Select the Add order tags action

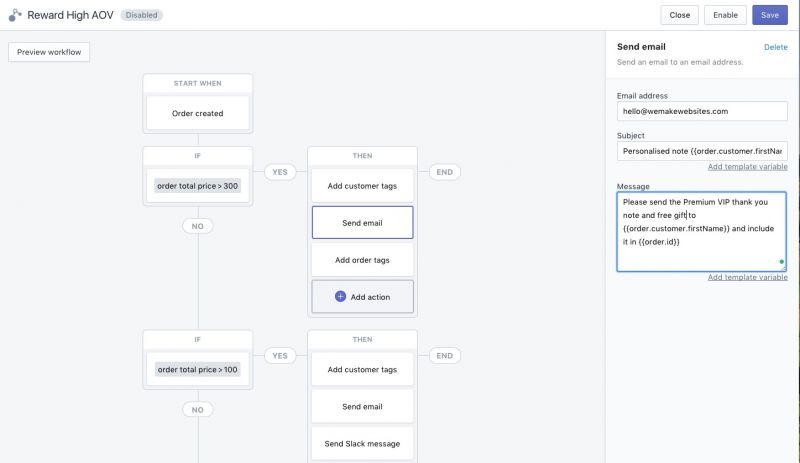point(362,260)
